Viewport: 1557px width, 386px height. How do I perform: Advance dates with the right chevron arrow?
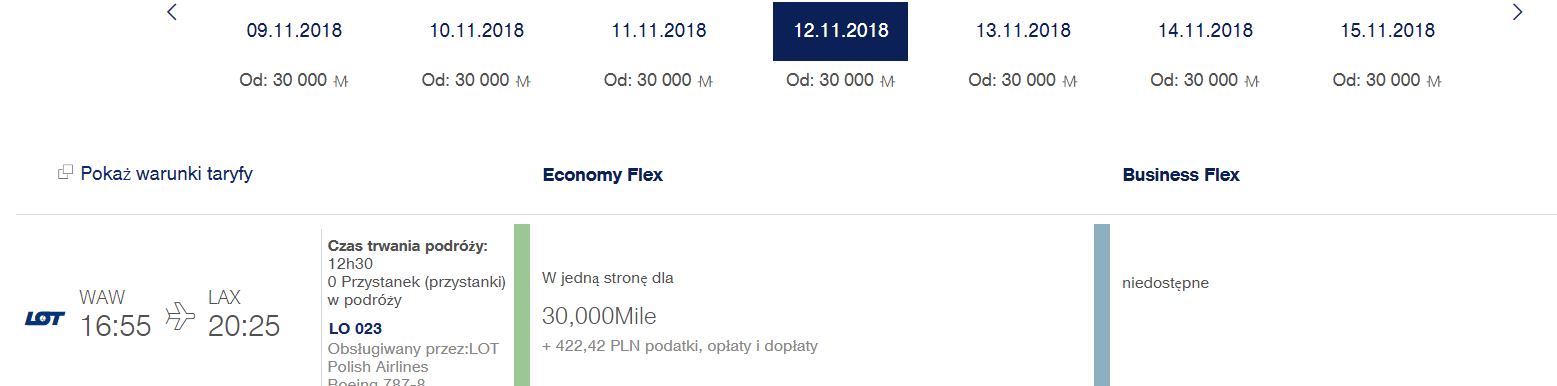point(1517,12)
